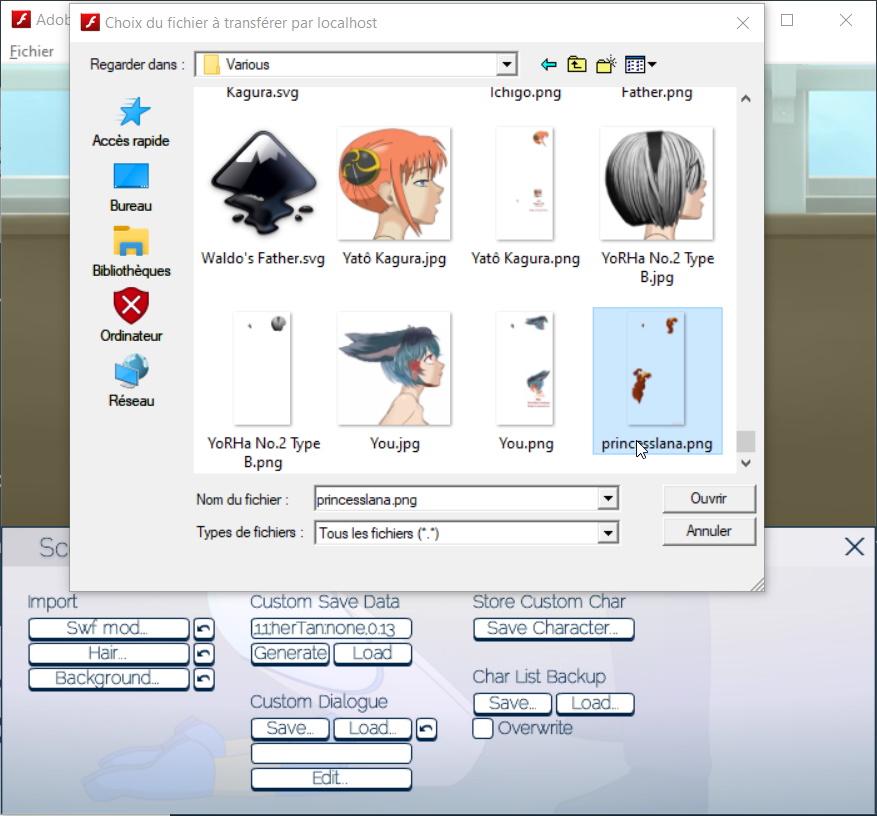
Task: Select Accès rapide in sidebar
Action: 131,122
